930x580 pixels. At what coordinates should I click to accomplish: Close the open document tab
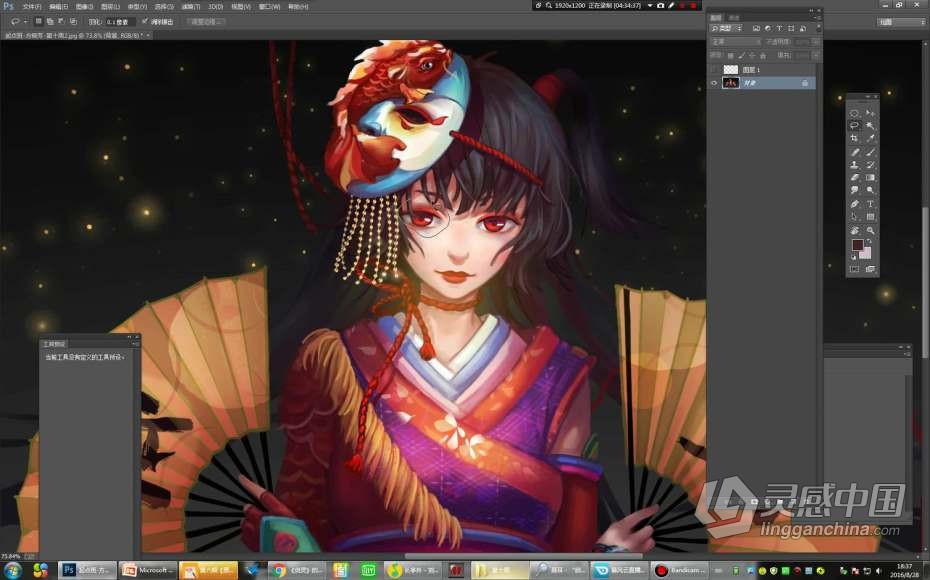point(148,36)
